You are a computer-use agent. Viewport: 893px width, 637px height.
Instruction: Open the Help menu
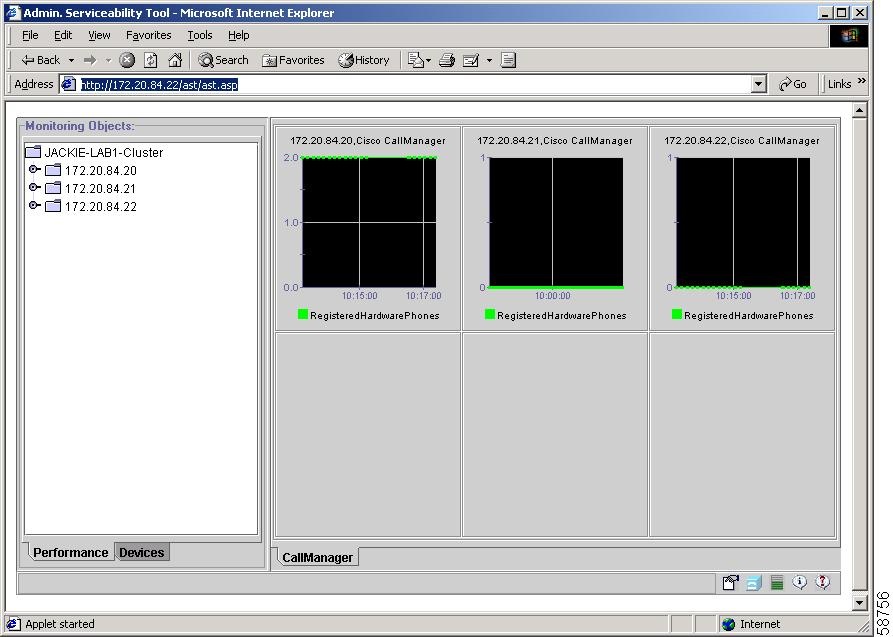click(239, 35)
